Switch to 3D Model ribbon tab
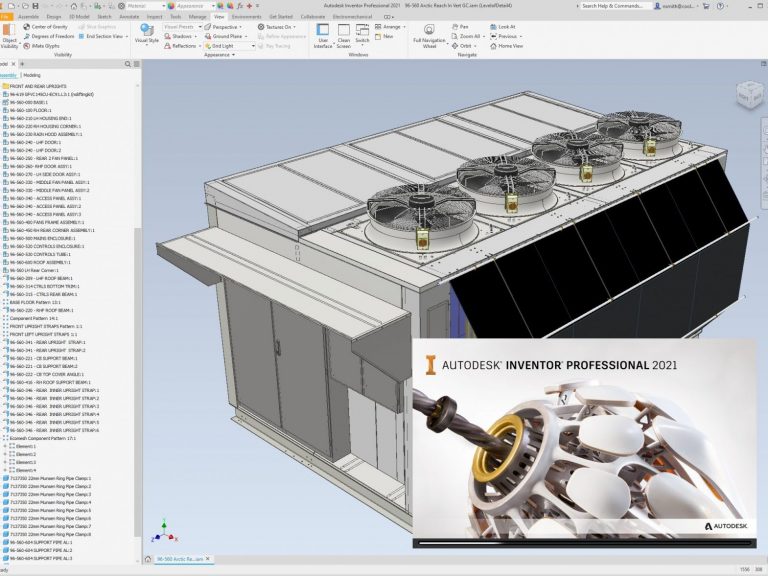This screenshot has width=768, height=576. [x=79, y=17]
